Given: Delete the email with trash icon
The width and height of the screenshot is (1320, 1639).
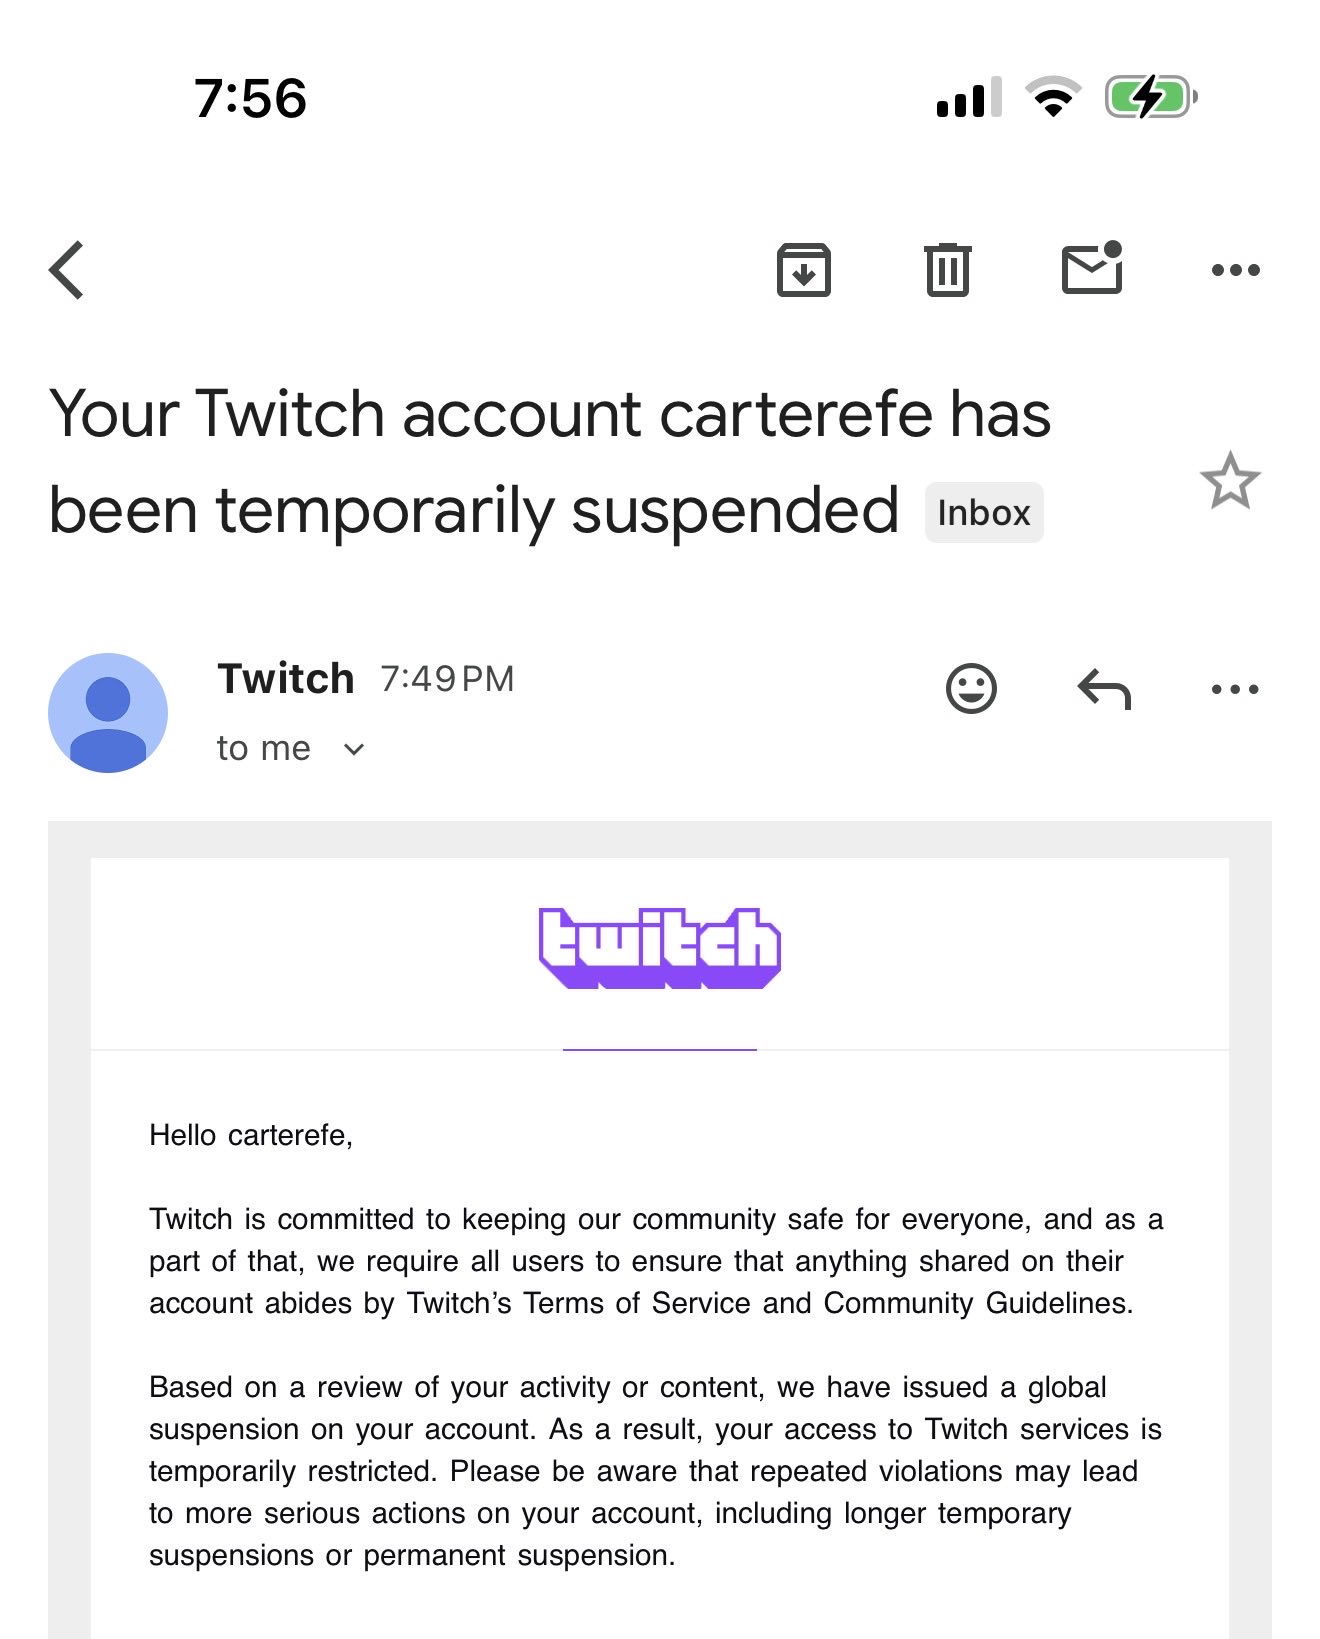Looking at the screenshot, I should pos(947,270).
